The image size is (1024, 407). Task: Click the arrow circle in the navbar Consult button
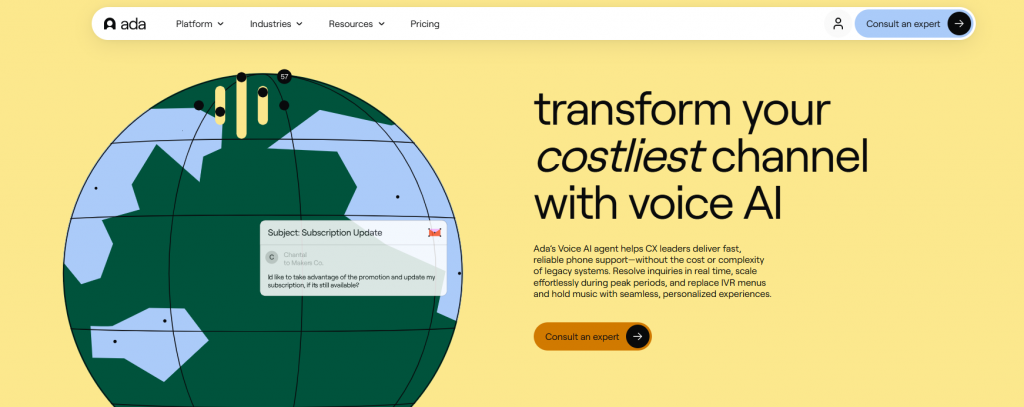(x=959, y=24)
